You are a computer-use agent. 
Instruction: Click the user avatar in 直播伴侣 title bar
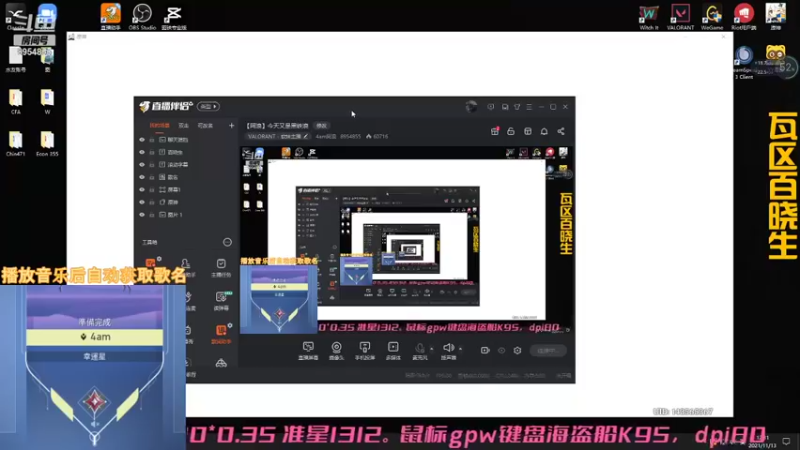(471, 107)
